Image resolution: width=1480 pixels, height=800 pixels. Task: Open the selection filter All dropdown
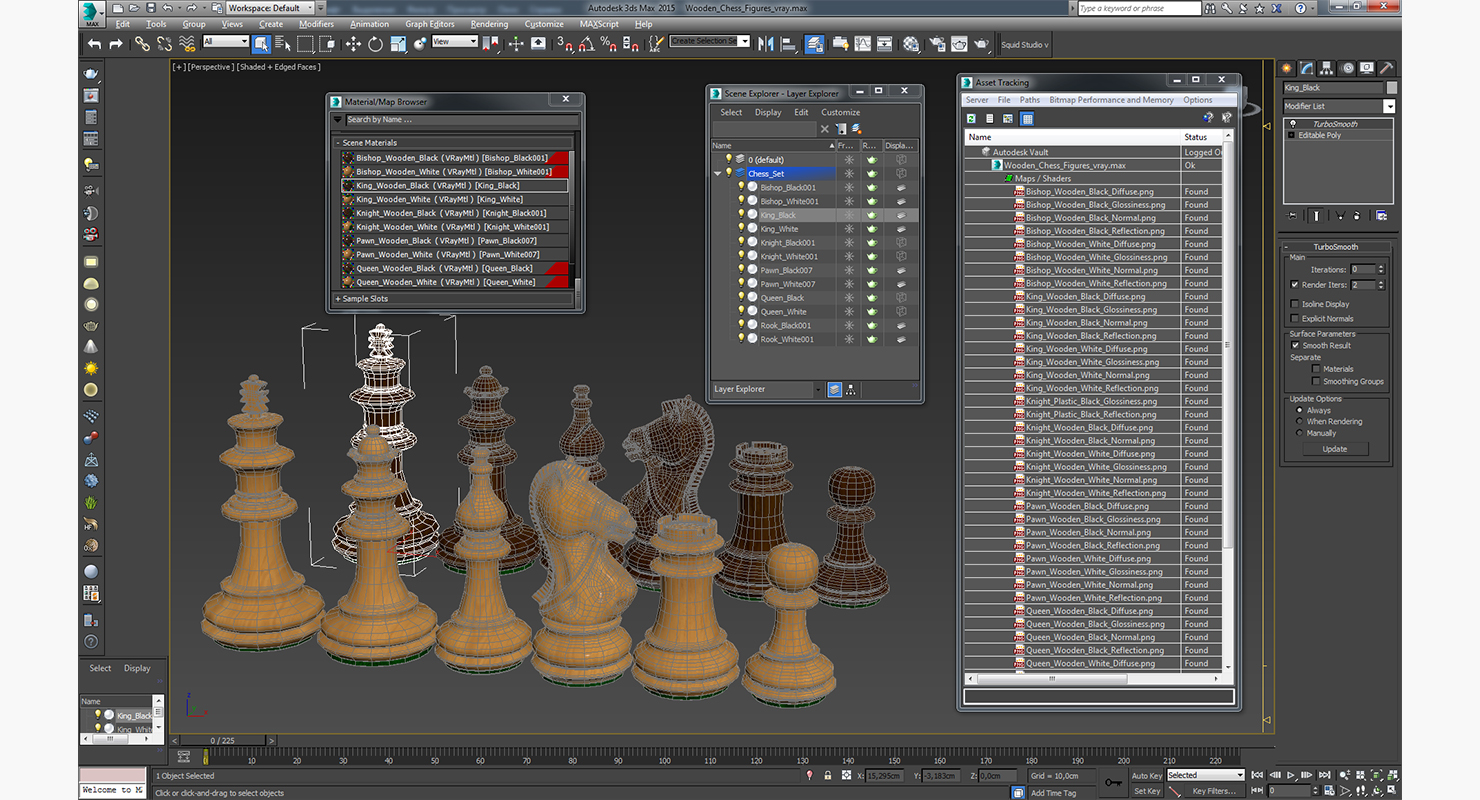(226, 42)
